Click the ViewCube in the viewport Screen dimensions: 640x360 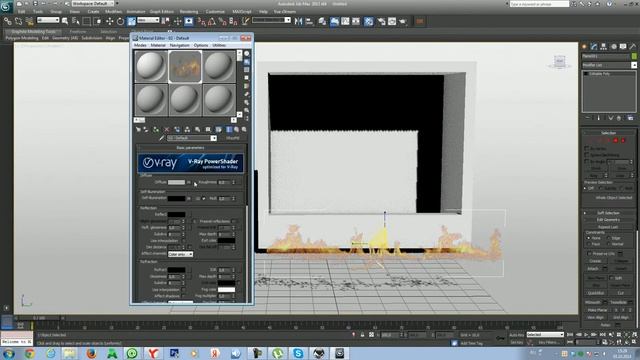click(560, 61)
